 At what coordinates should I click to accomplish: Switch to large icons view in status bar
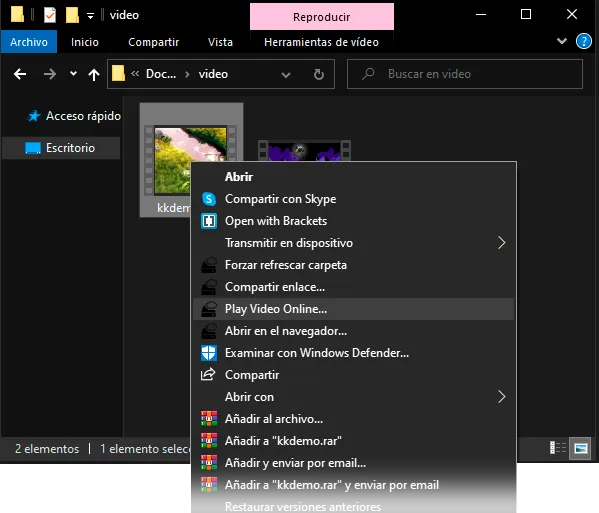(x=580, y=448)
